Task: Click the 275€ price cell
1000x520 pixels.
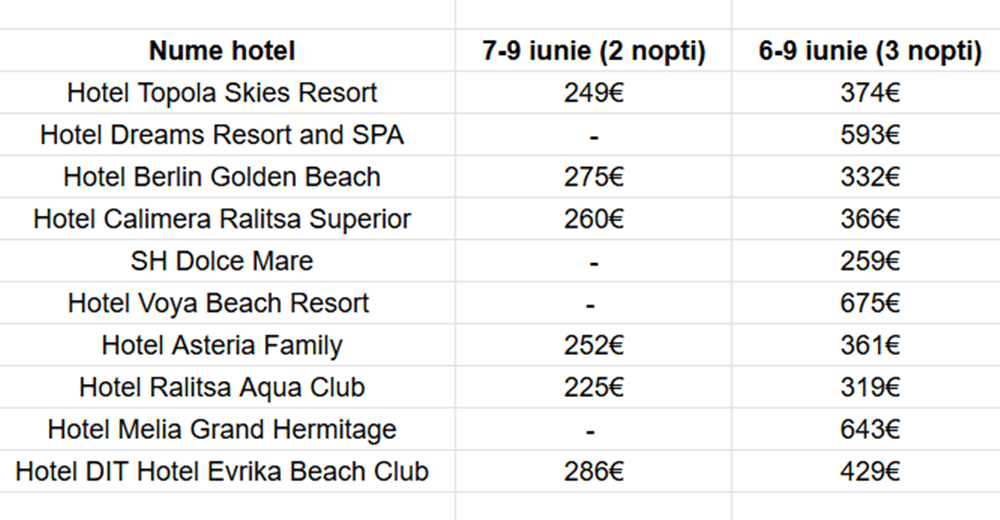Action: 594,177
